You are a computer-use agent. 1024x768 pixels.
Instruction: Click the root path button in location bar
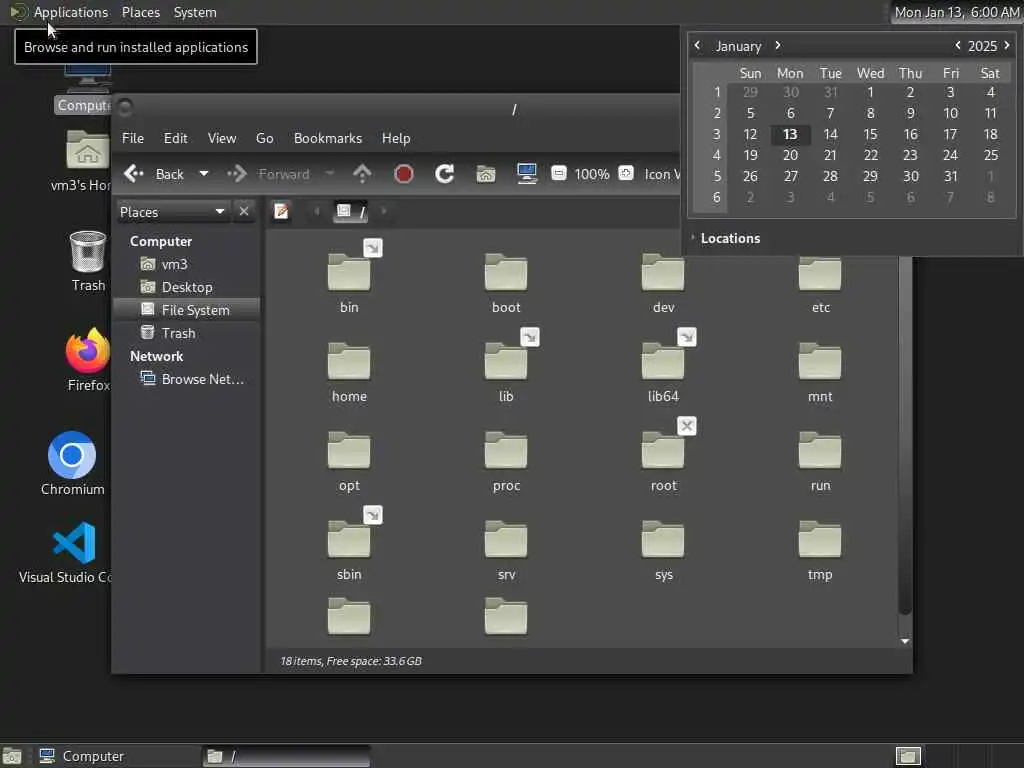pyautogui.click(x=351, y=212)
